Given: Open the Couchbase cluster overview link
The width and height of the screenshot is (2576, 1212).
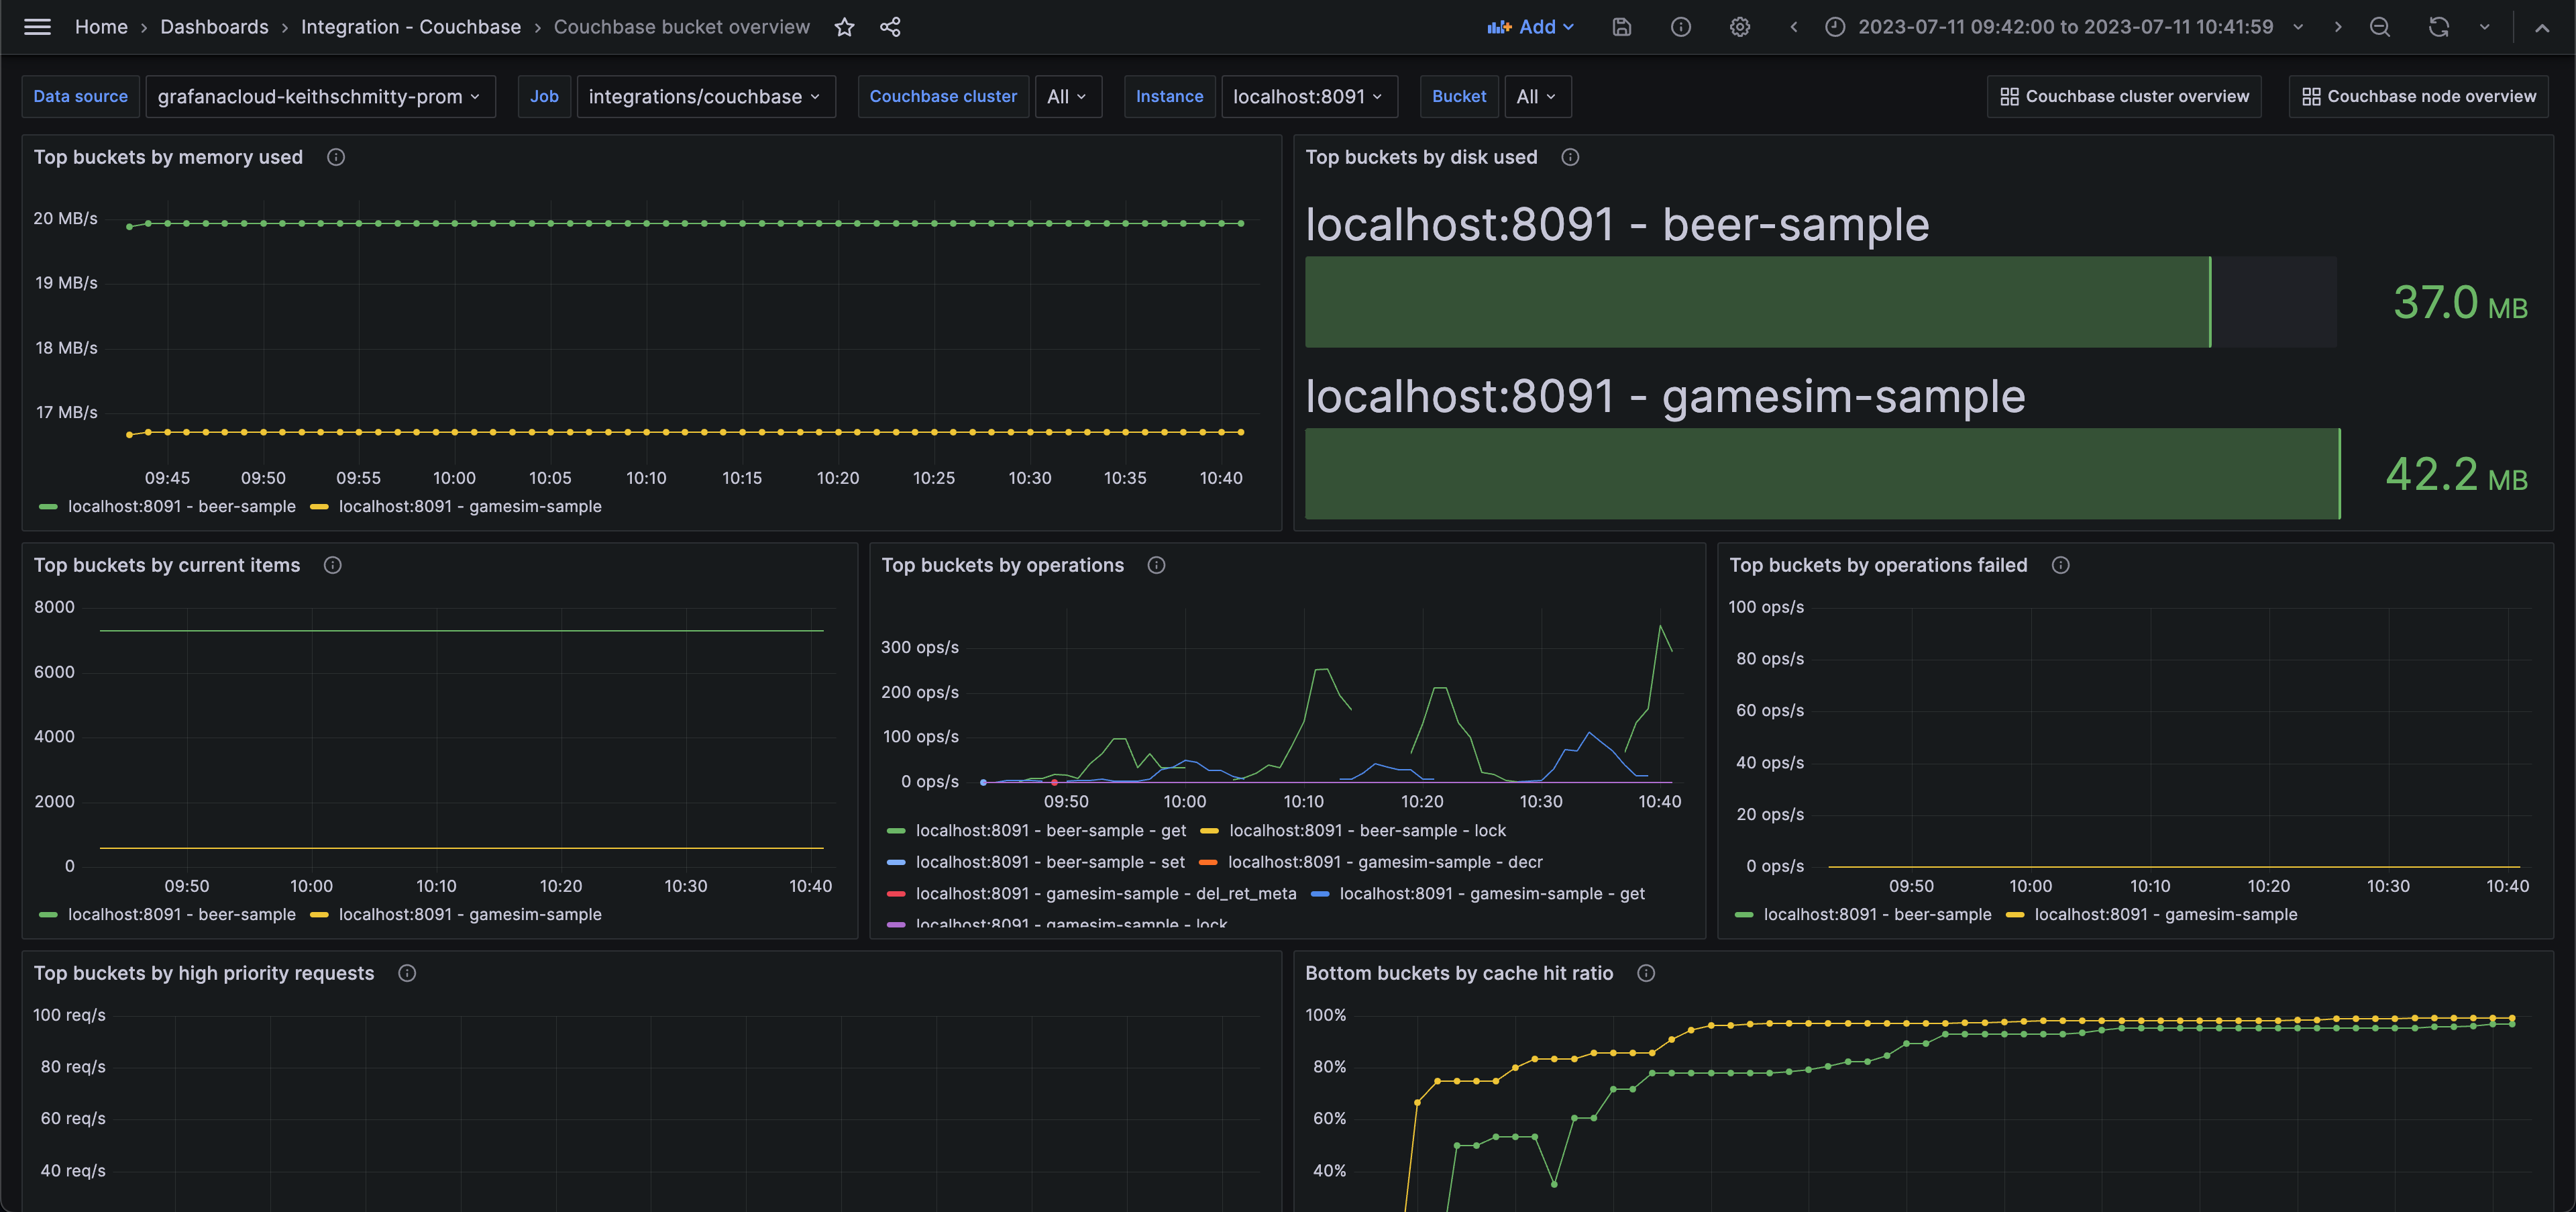Looking at the screenshot, I should (2124, 96).
